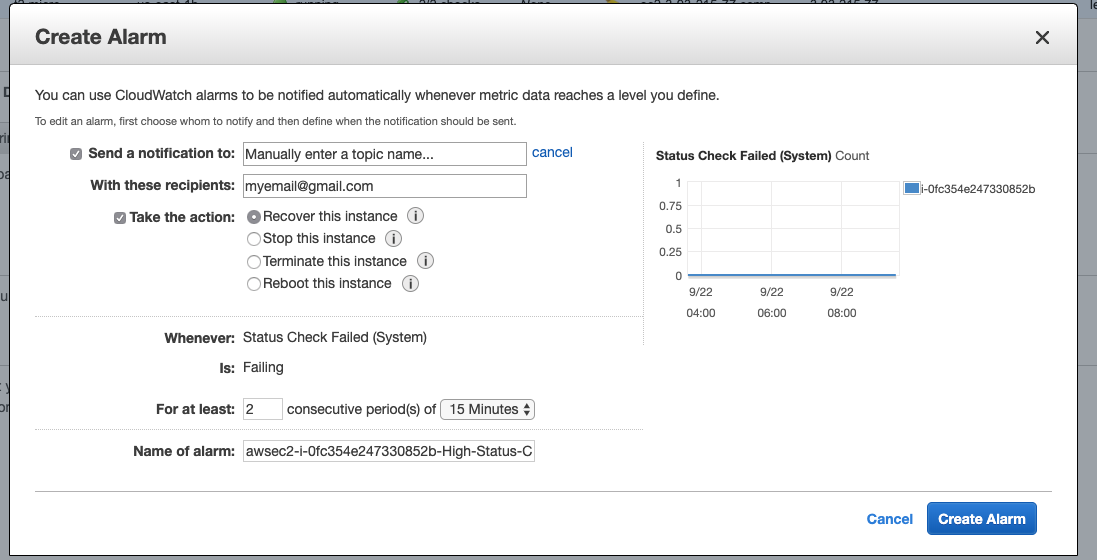Select Recover this instance option
Image resolution: width=1097 pixels, height=560 pixels.
254,216
